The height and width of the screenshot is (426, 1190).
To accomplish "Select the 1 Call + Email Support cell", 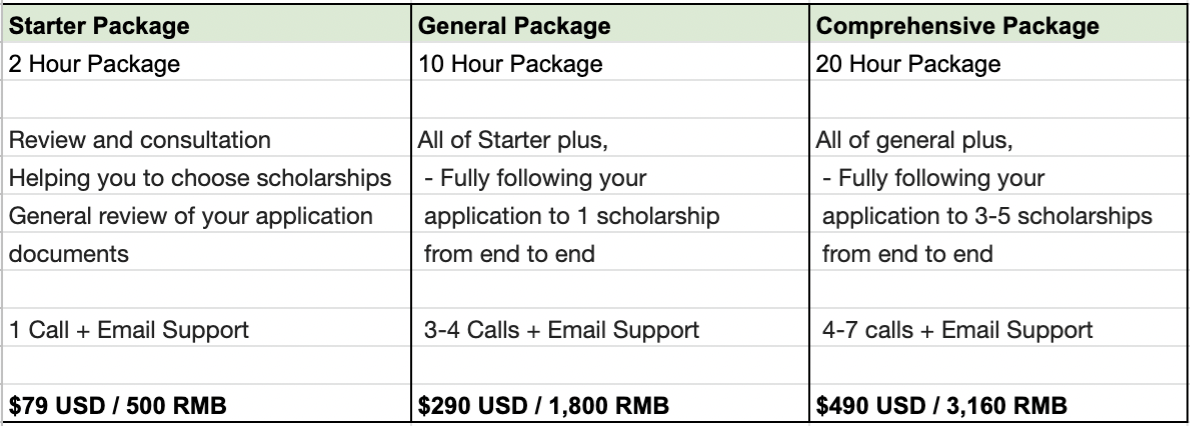I will pos(205,330).
